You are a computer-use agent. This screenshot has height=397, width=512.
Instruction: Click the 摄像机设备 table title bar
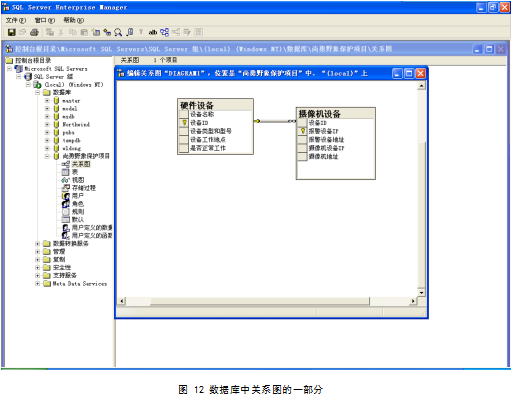(x=336, y=114)
